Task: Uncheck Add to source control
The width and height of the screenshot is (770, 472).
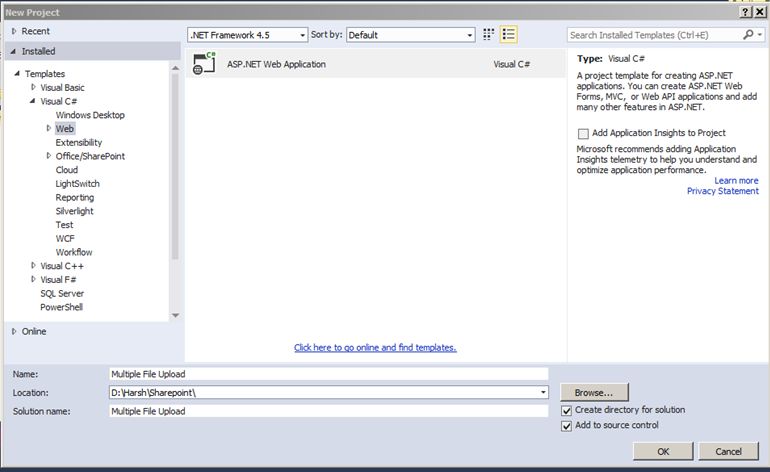Action: pos(566,426)
